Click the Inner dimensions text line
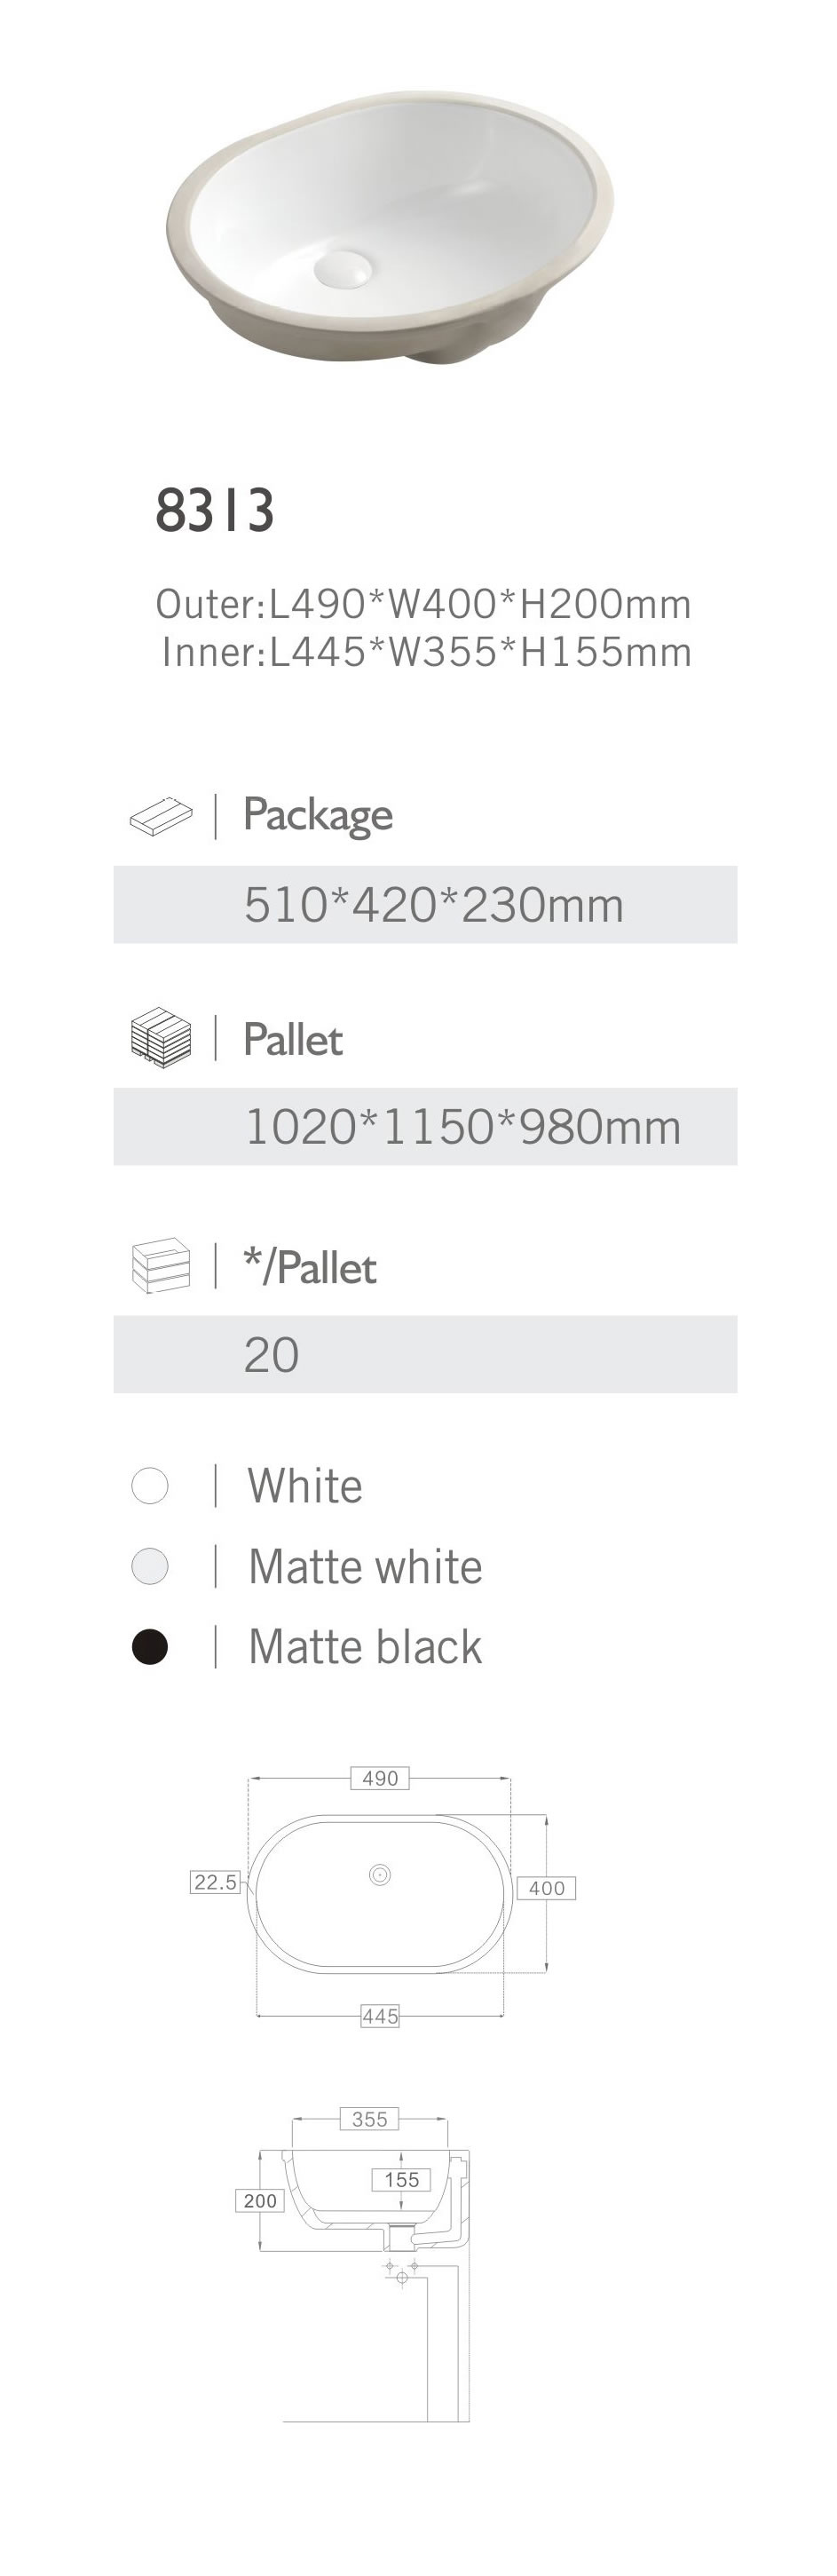 (427, 652)
